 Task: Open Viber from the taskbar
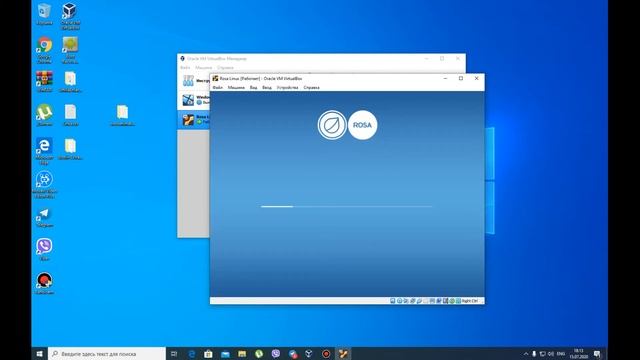tap(276, 353)
